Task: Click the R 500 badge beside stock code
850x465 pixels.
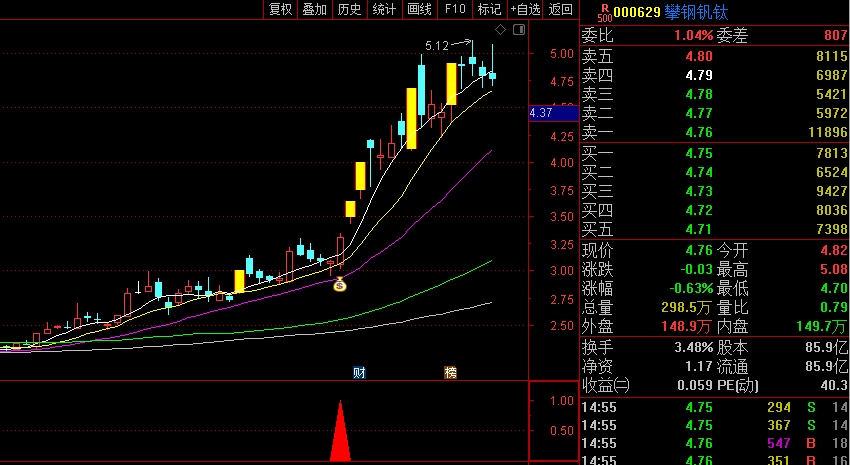Action: tap(604, 11)
